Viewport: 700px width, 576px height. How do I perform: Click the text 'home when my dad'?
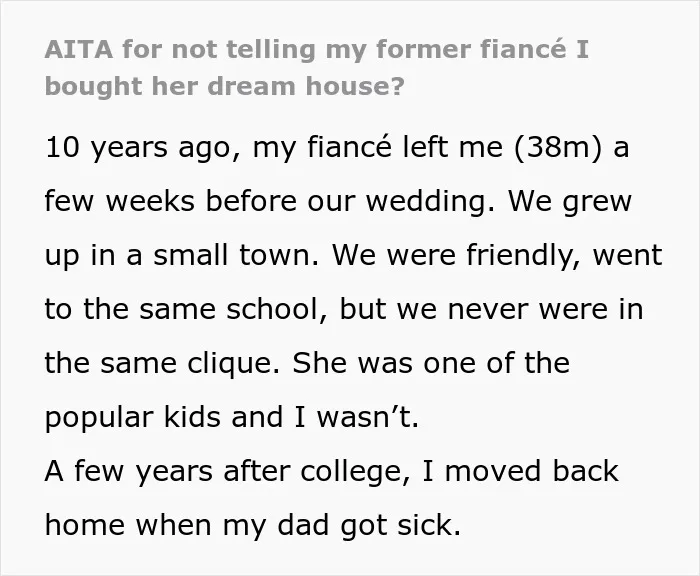click(x=187, y=526)
